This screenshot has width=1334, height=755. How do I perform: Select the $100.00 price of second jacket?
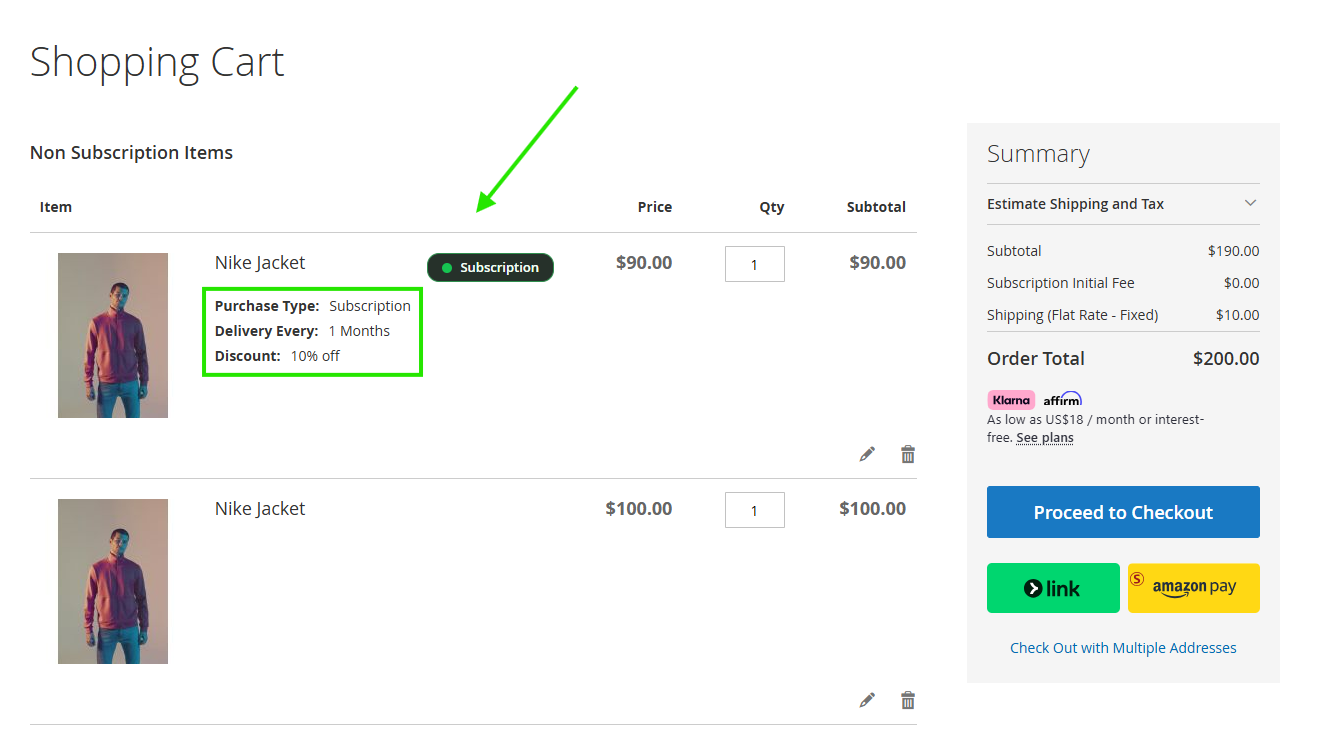point(639,509)
